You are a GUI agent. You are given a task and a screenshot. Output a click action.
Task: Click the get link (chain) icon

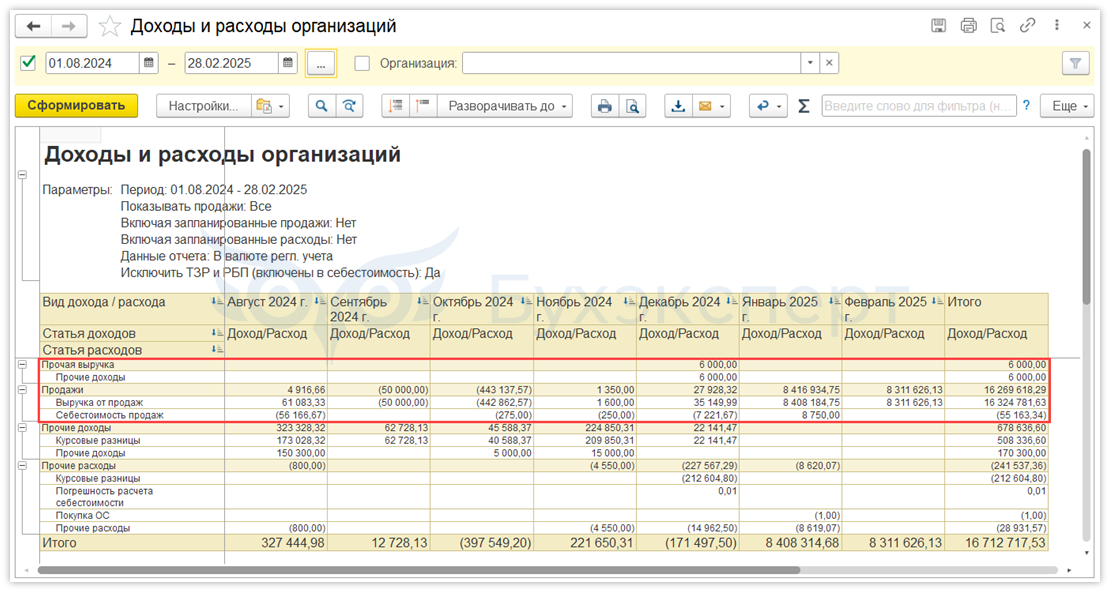pos(1027,26)
